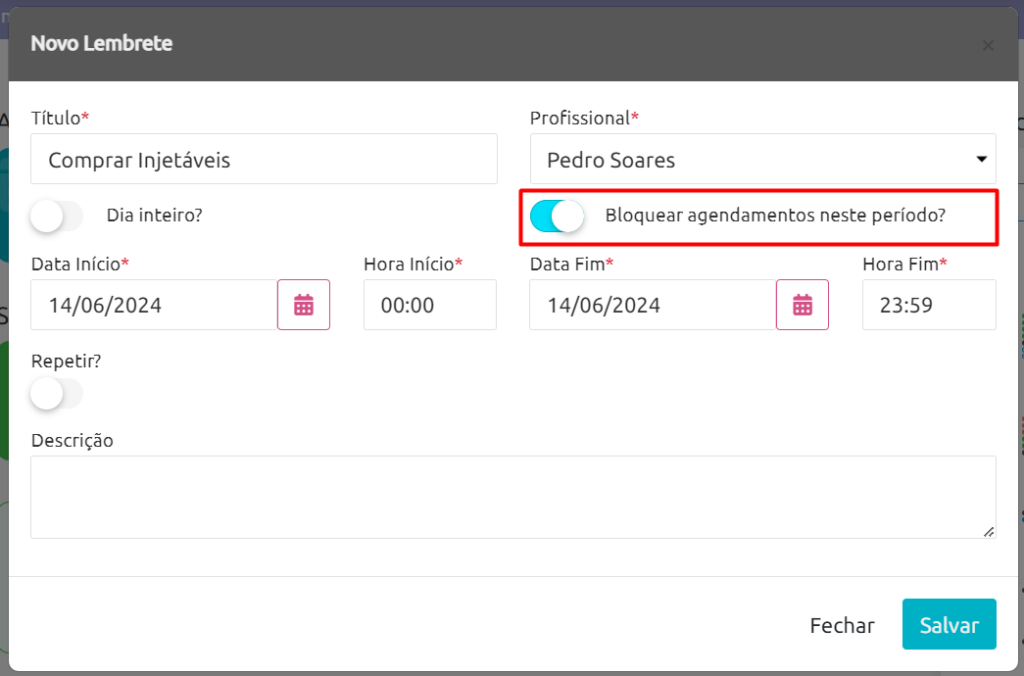Open the calendar picker for Data Início
The width and height of the screenshot is (1024, 676).
point(304,304)
